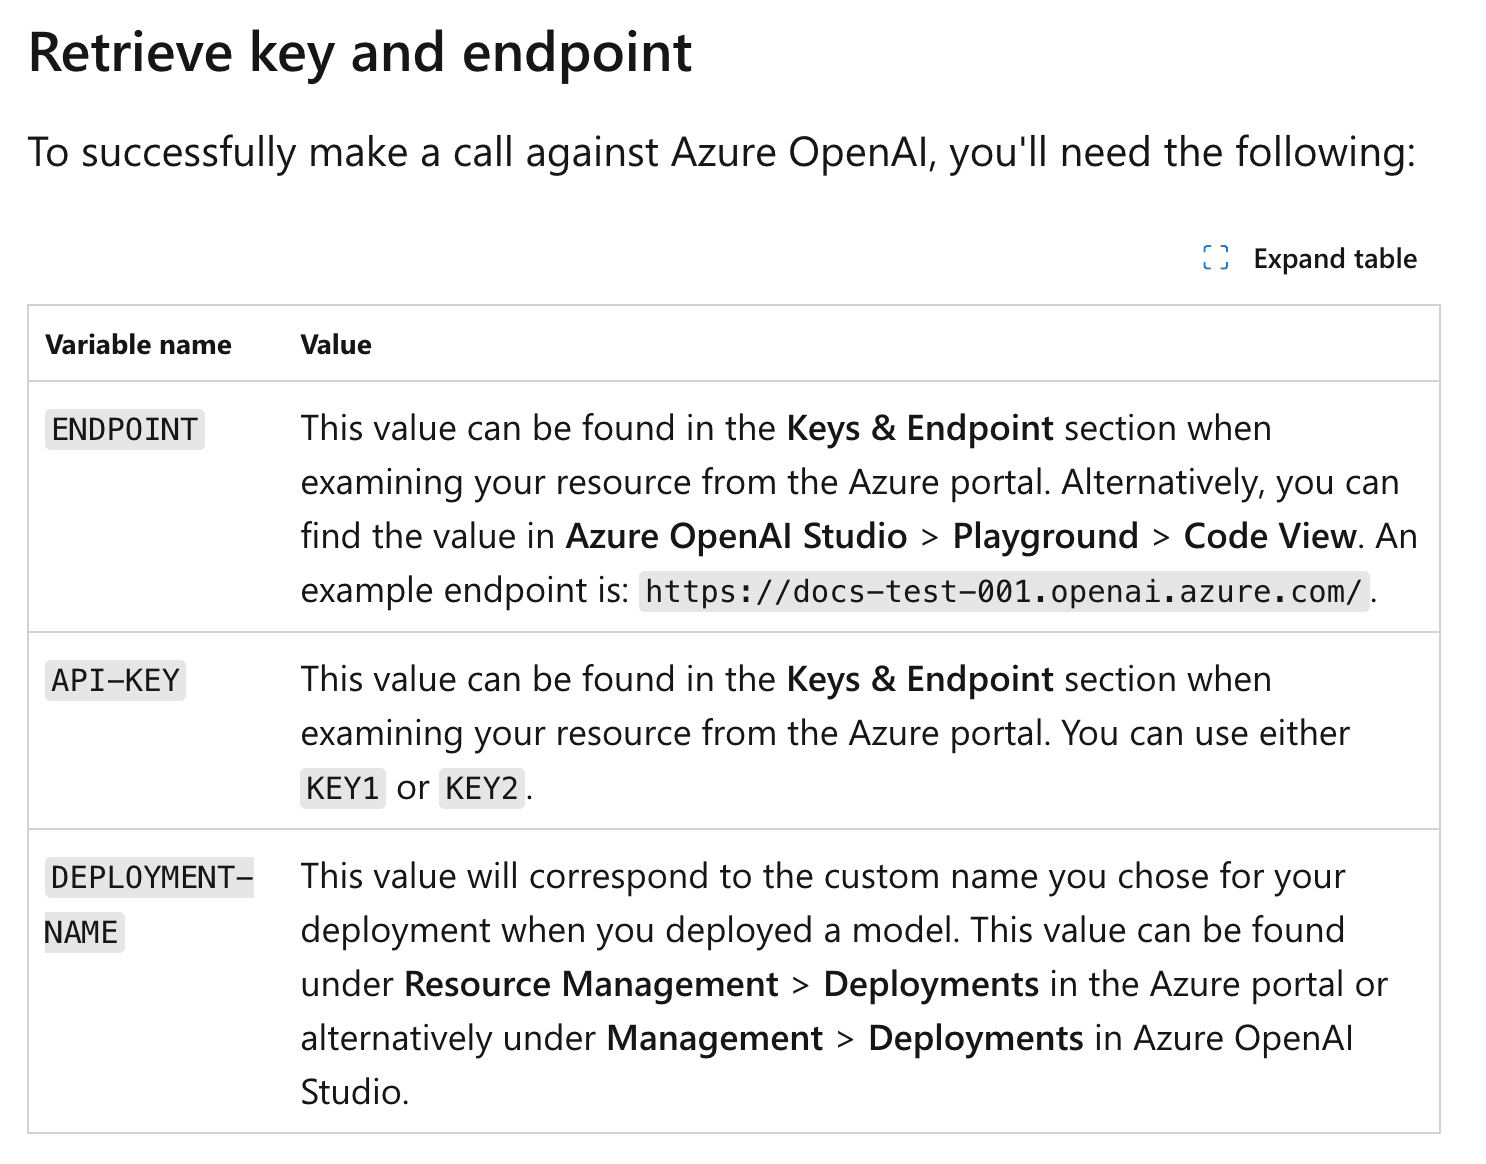
Task: Click the intro sentence about Azure OpenAI call
Action: click(721, 153)
